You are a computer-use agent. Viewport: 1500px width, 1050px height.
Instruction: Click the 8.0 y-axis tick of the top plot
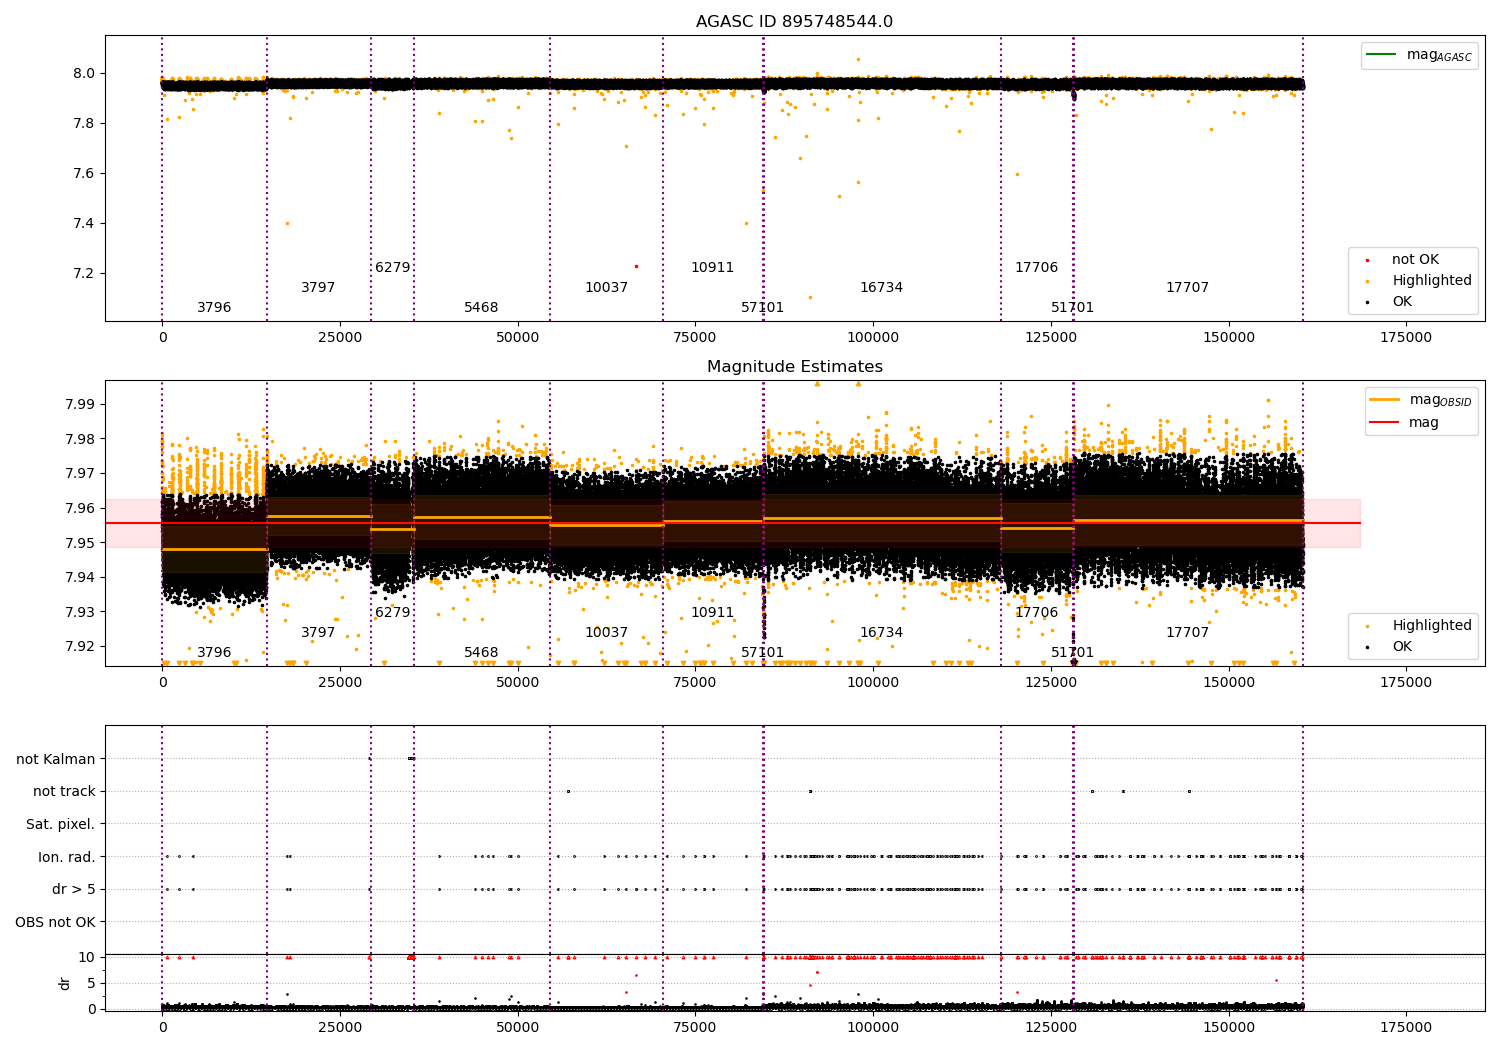point(84,73)
